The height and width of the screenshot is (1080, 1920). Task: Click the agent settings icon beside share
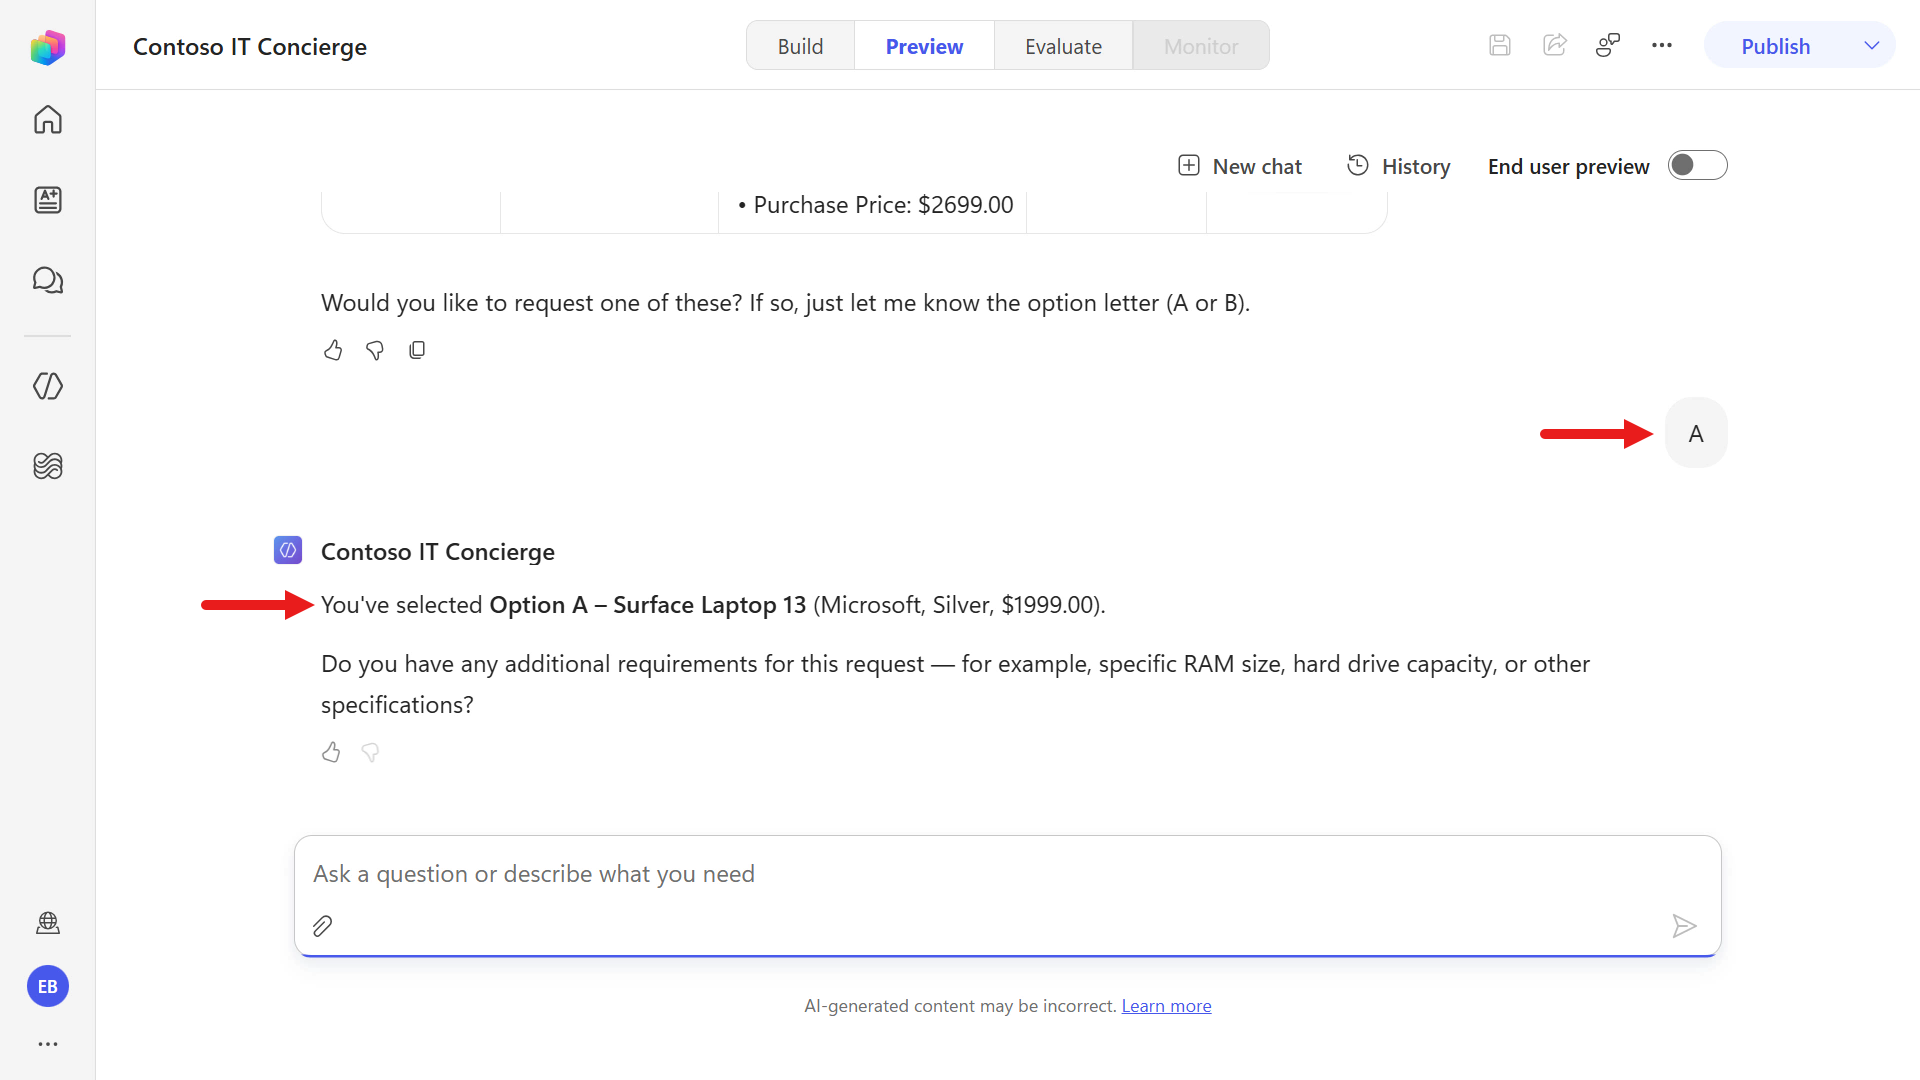coord(1608,46)
